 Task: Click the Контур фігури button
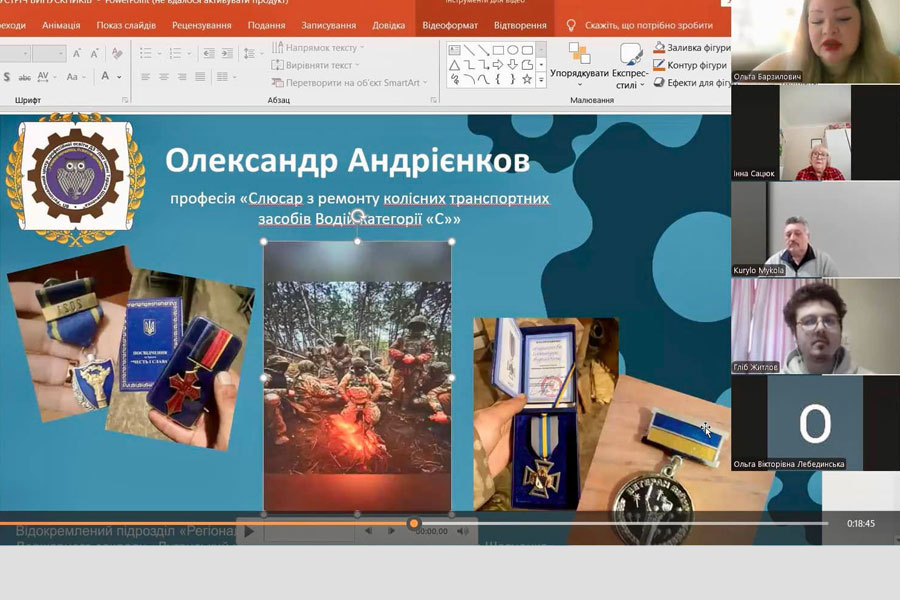coord(693,65)
